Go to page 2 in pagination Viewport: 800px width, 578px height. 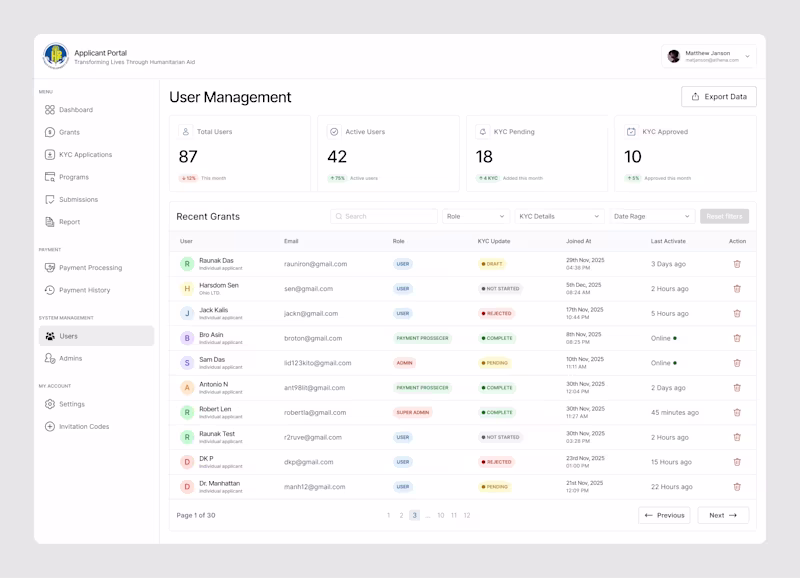(402, 515)
